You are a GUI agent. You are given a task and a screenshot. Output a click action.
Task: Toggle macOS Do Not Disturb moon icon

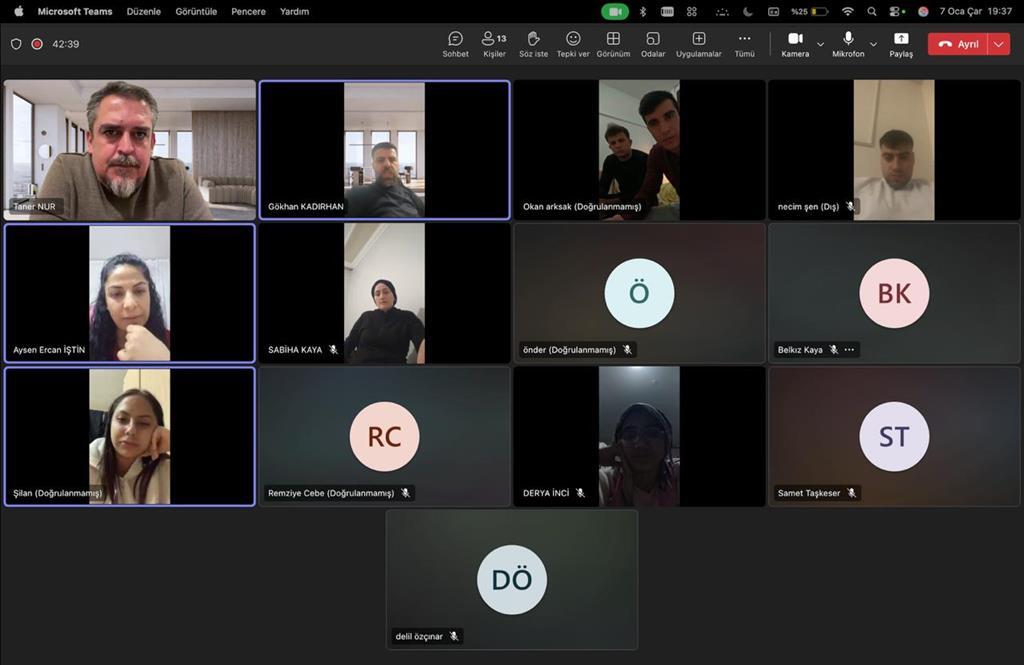[747, 12]
